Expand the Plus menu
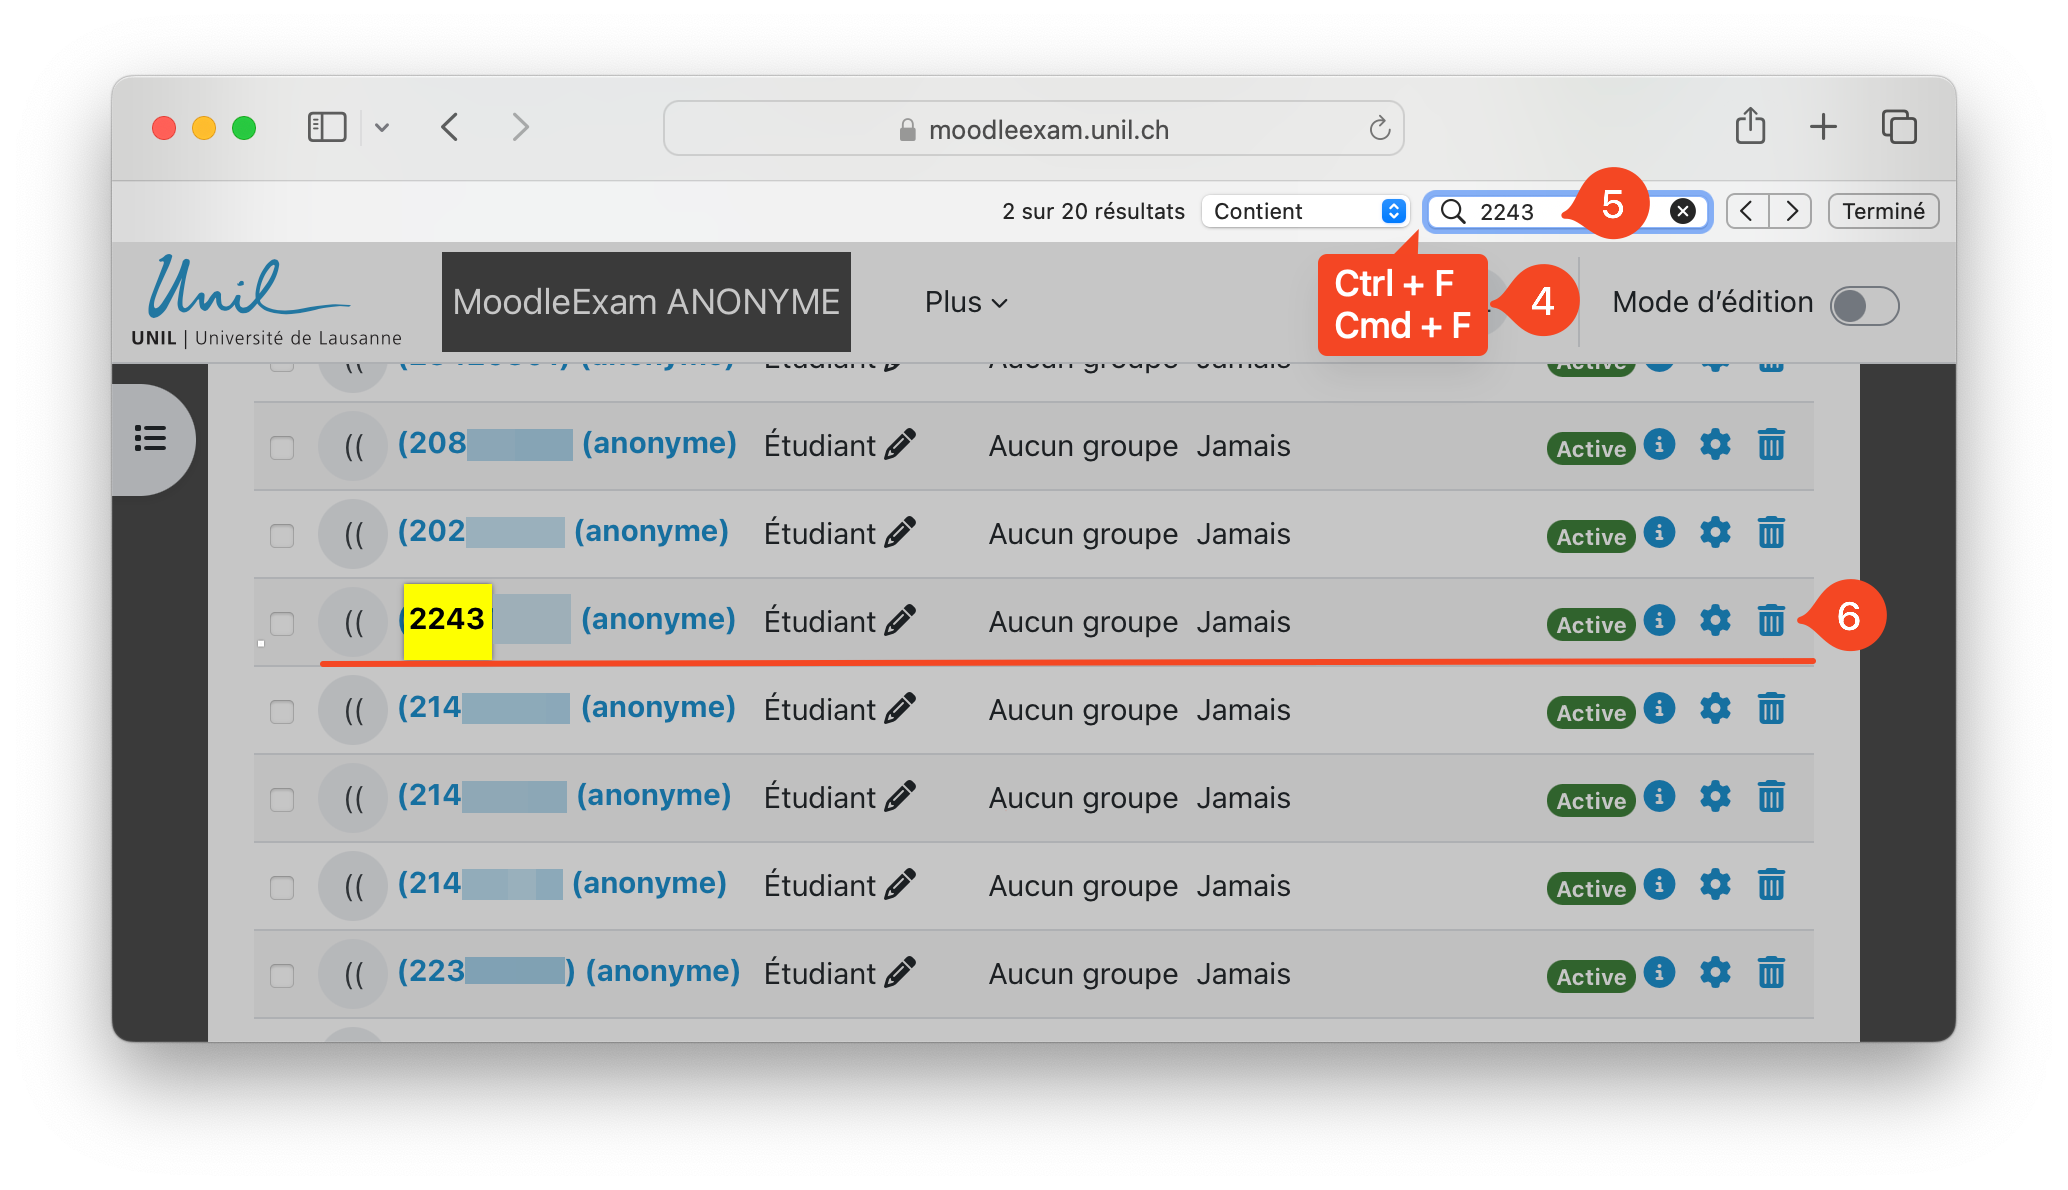 [x=965, y=302]
